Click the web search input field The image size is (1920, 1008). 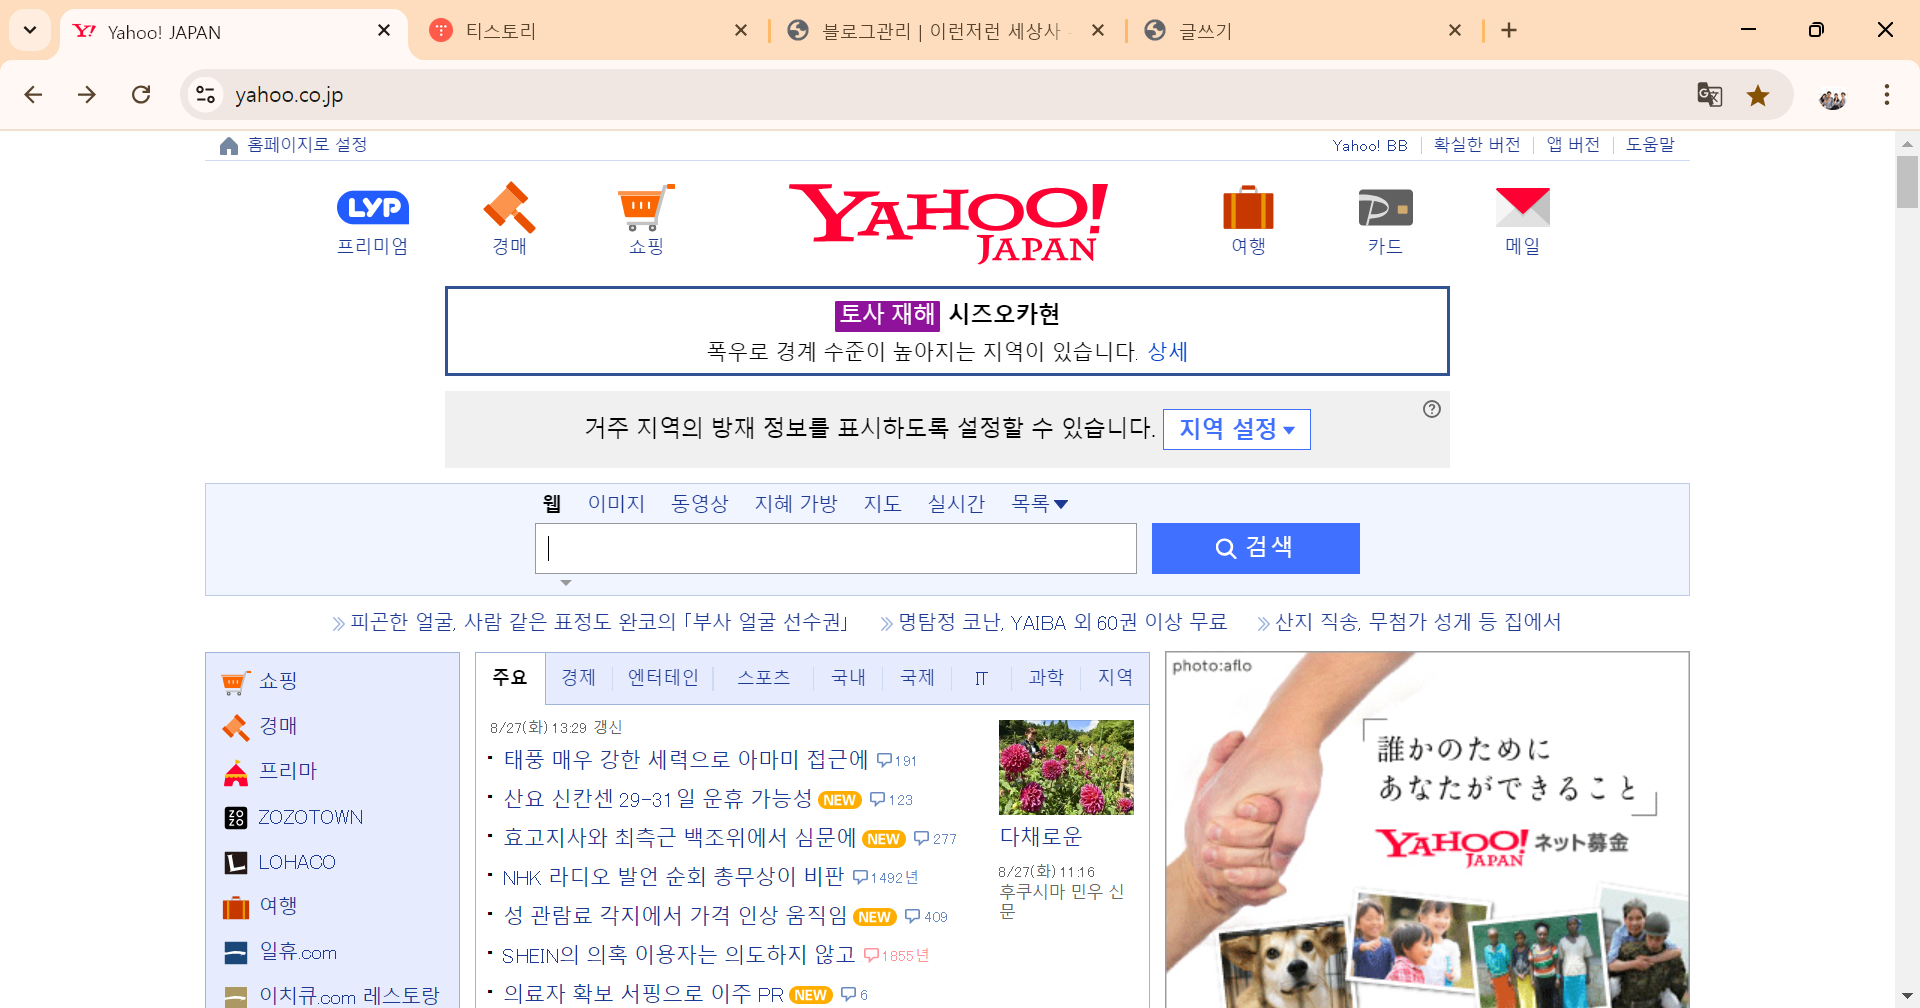836,548
